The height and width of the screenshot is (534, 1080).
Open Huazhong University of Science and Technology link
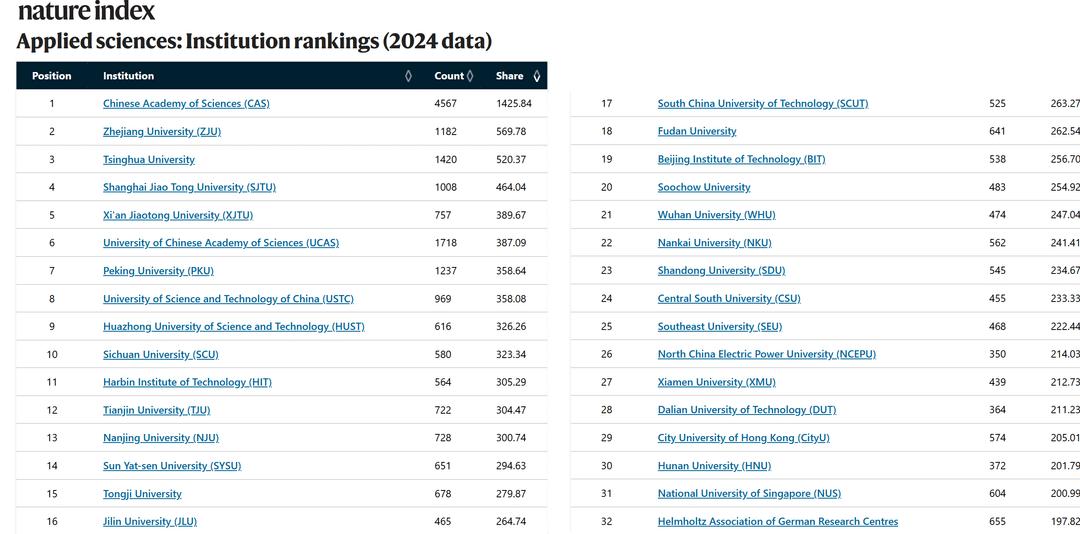(234, 327)
